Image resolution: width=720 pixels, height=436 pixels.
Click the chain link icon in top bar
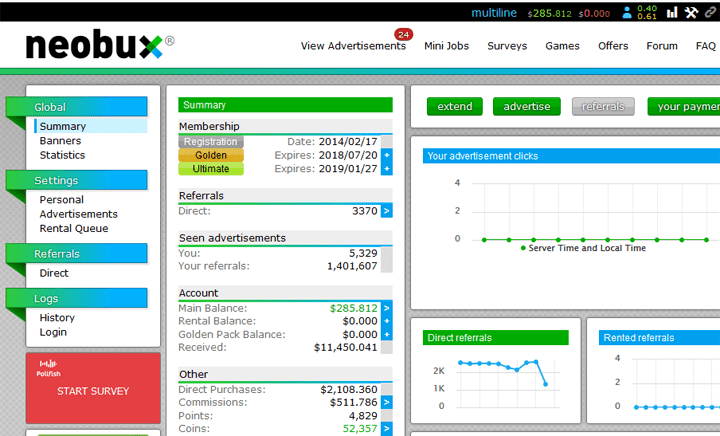[x=711, y=12]
